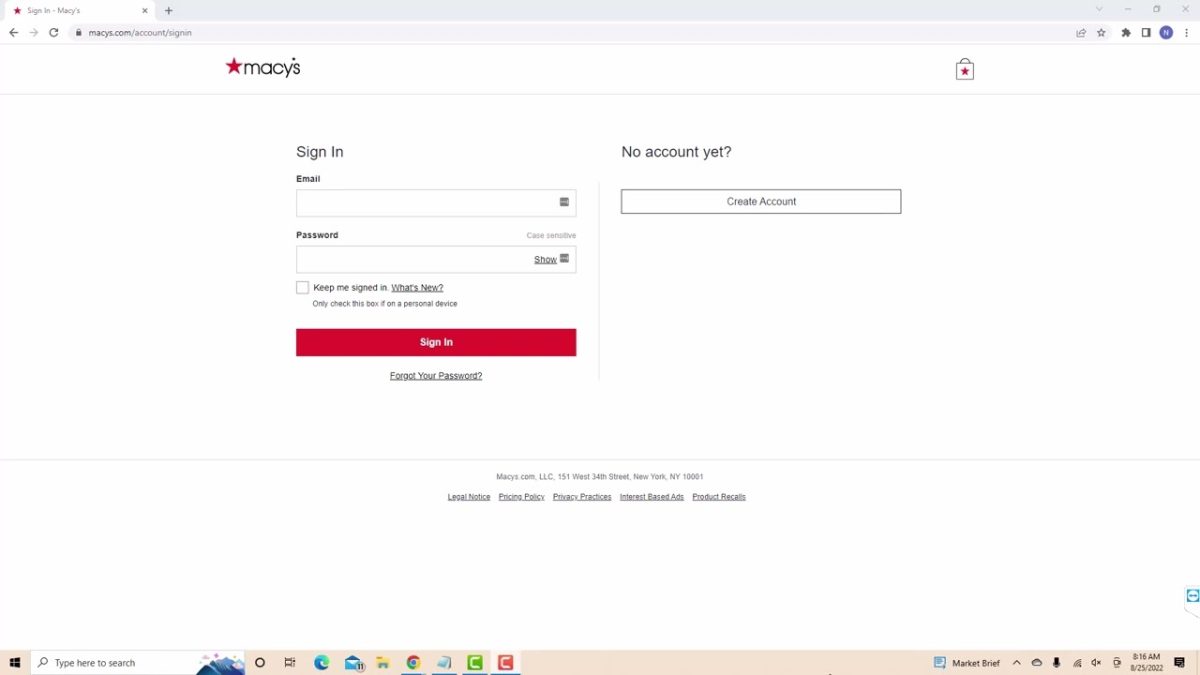The height and width of the screenshot is (675, 1200).
Task: Click the padlock icon in the address bar
Action: pyautogui.click(x=78, y=32)
